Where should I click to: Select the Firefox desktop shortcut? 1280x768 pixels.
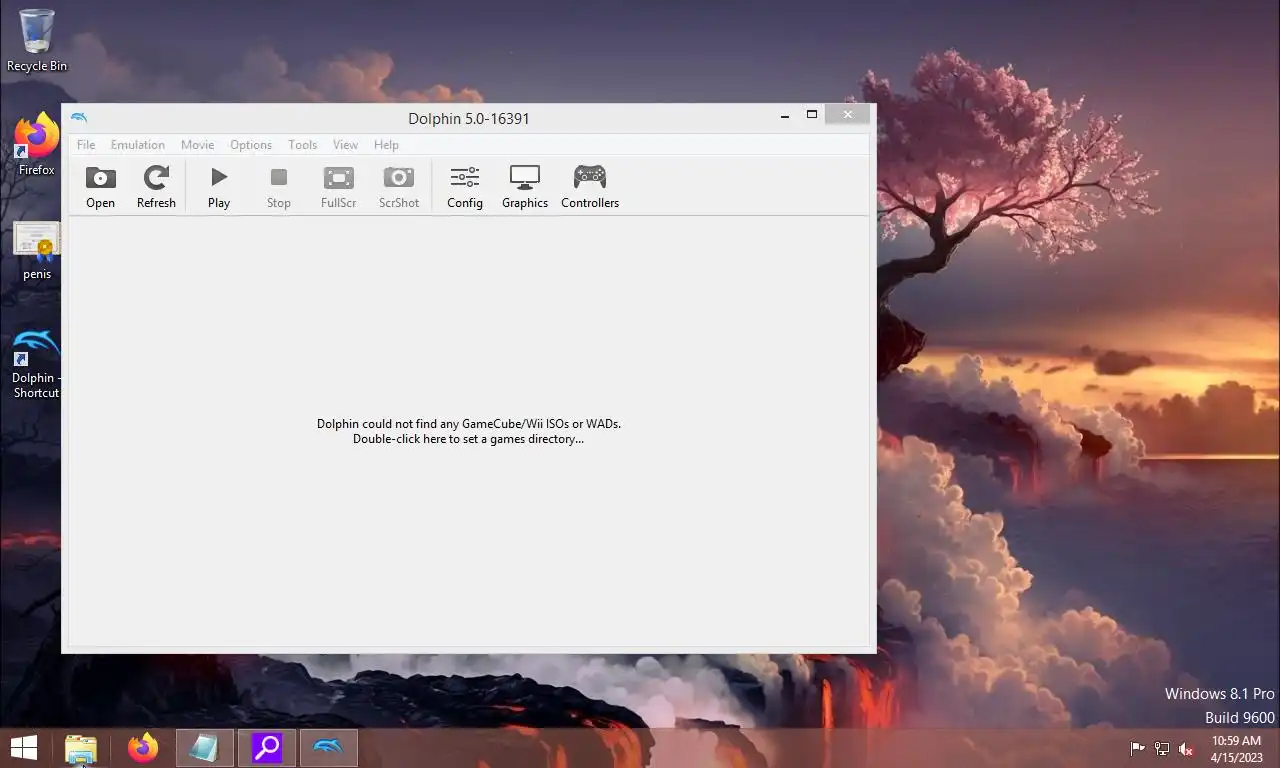click(37, 145)
